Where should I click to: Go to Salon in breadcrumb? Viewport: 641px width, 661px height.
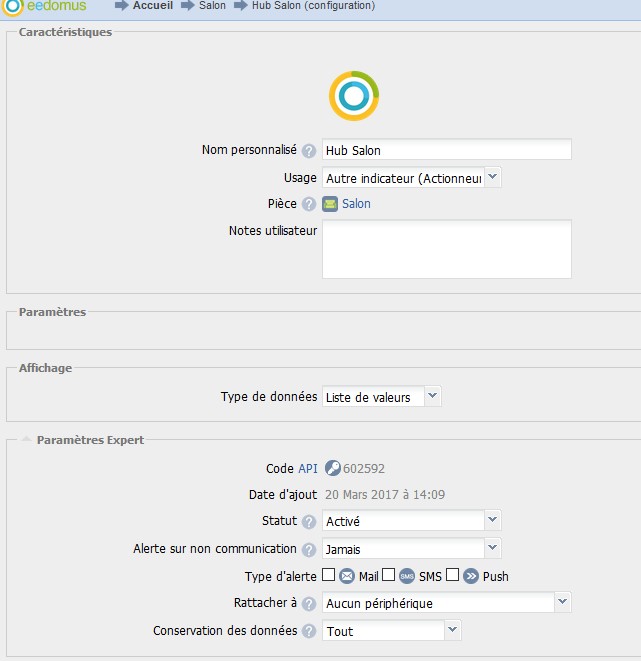(212, 5)
